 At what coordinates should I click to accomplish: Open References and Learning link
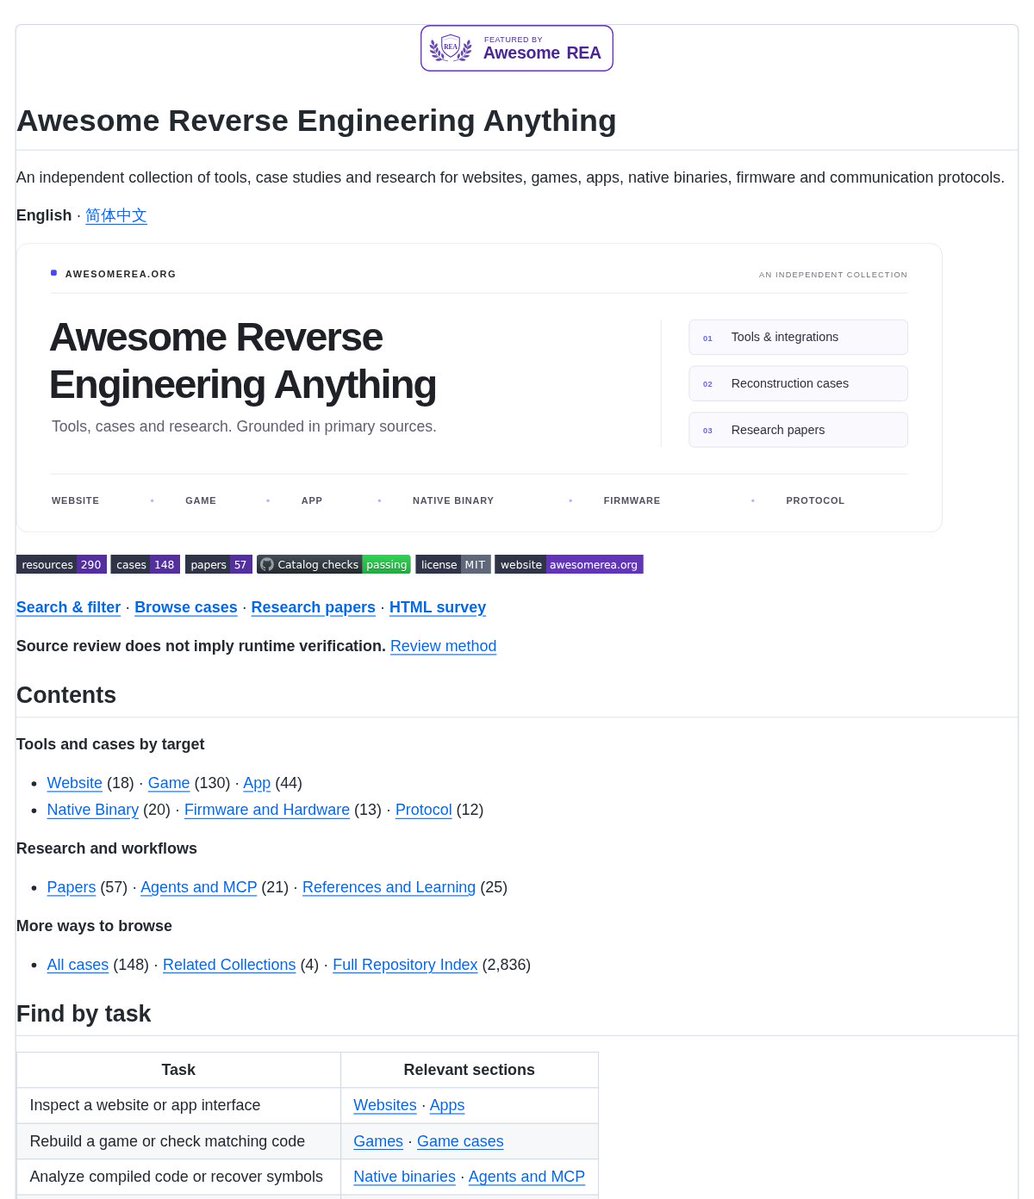point(389,887)
